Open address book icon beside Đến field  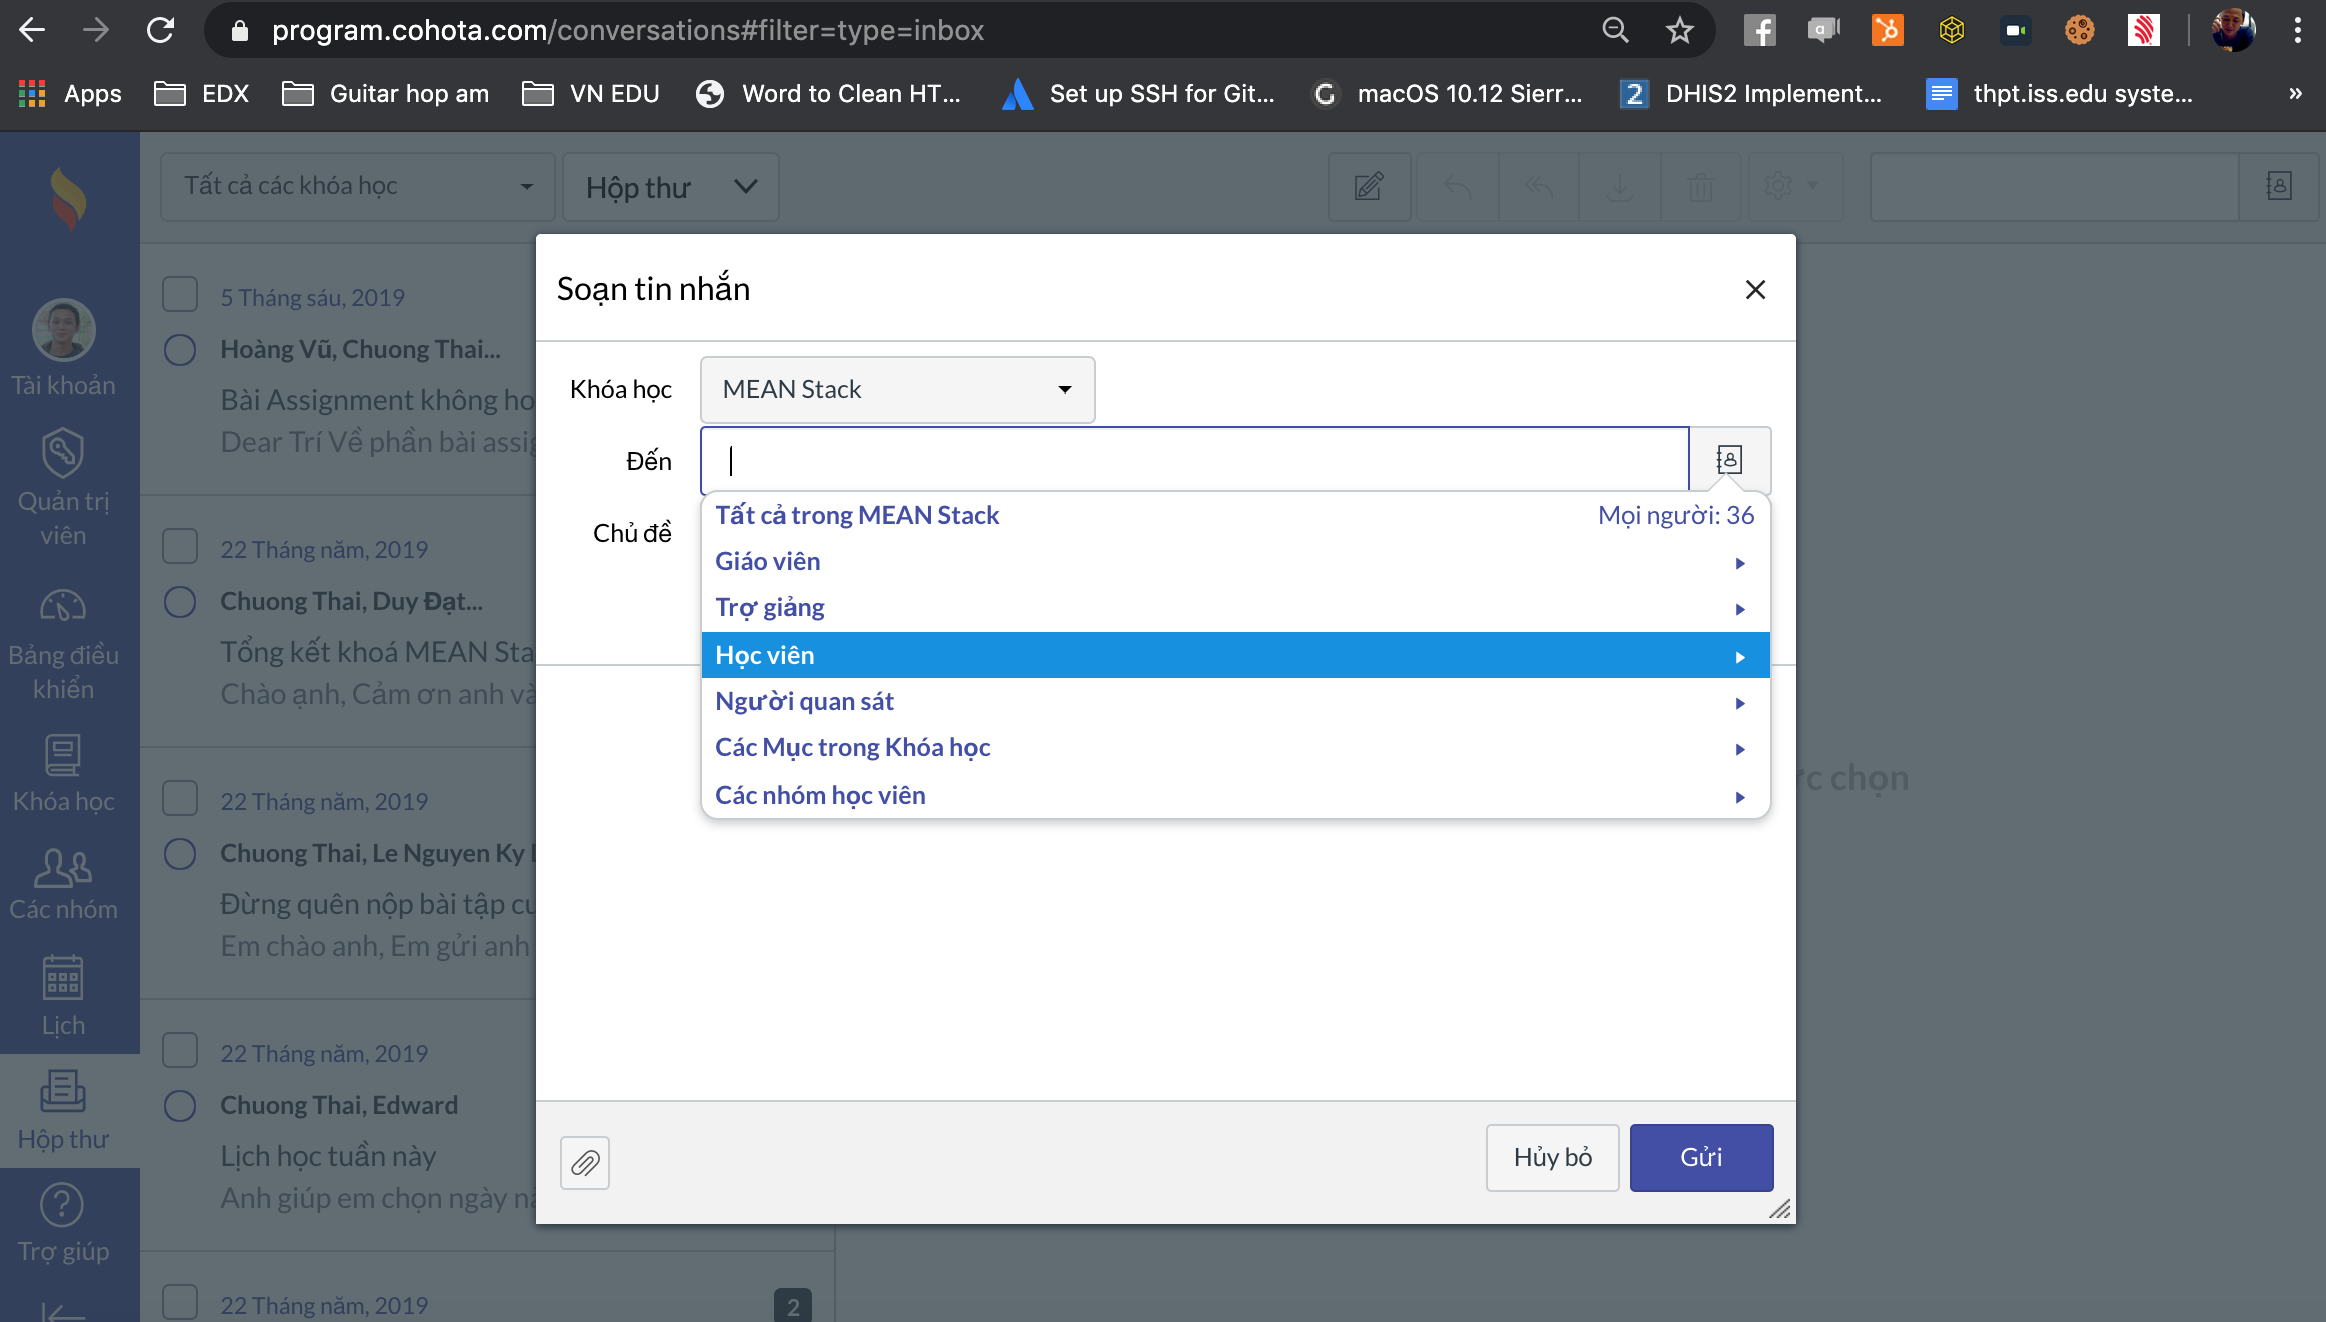[x=1730, y=460]
